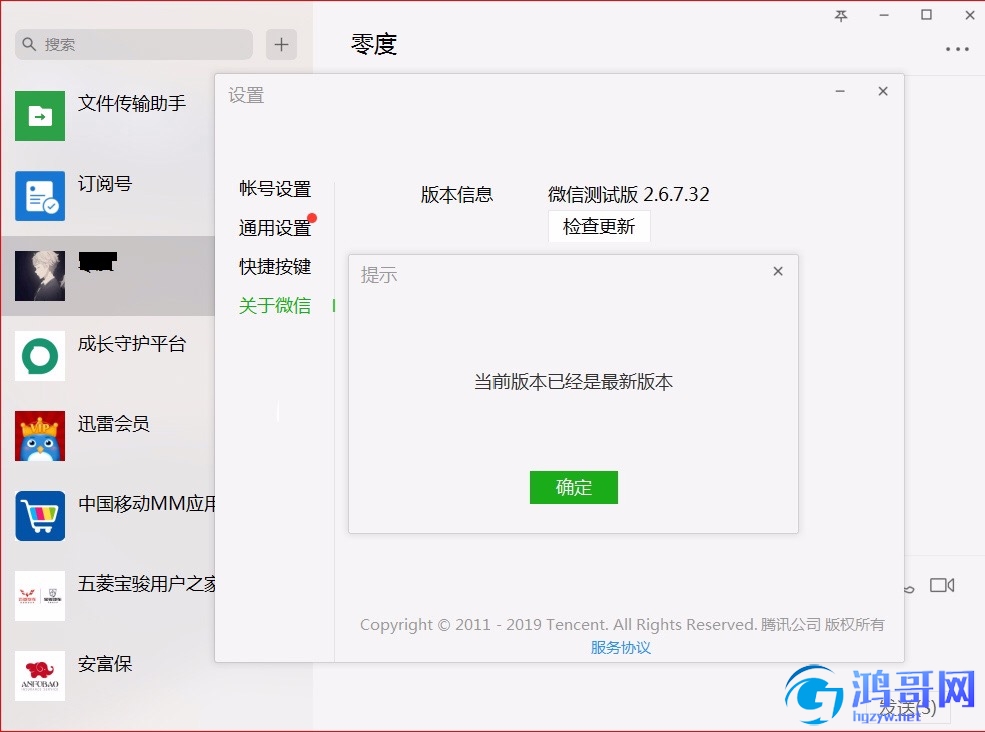Switch to 通用设置 tab
The image size is (985, 732).
click(x=275, y=227)
